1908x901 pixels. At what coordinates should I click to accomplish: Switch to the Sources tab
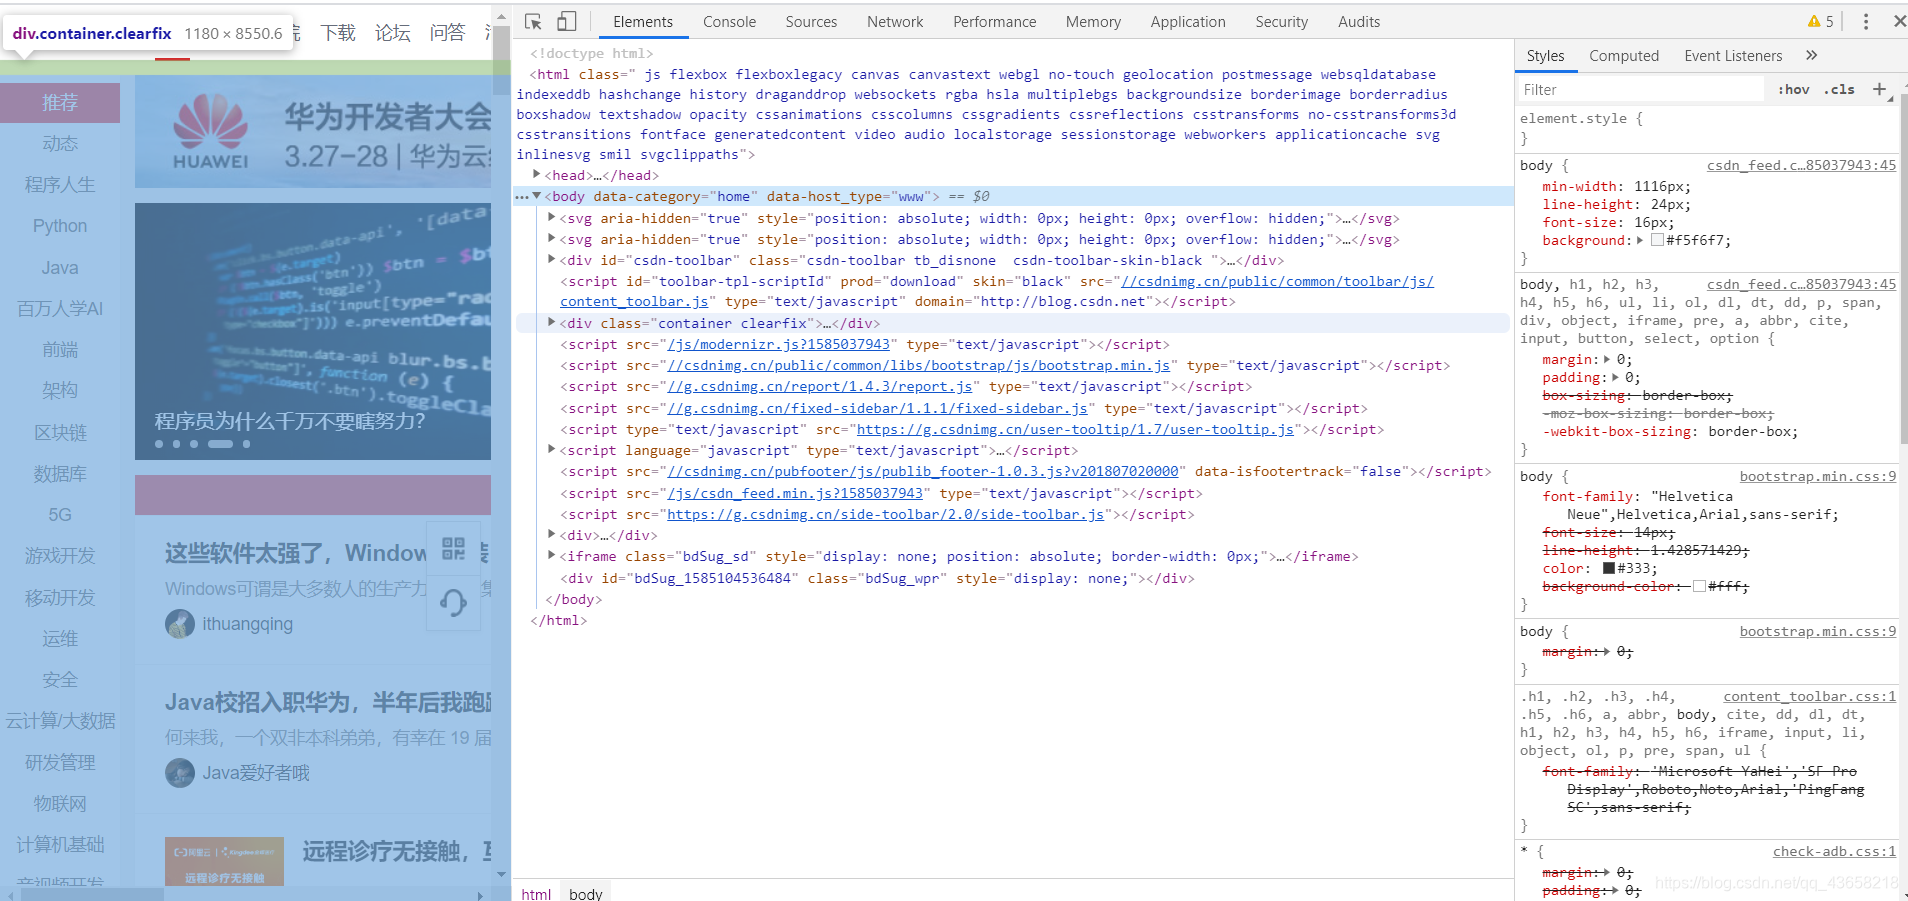(x=811, y=21)
